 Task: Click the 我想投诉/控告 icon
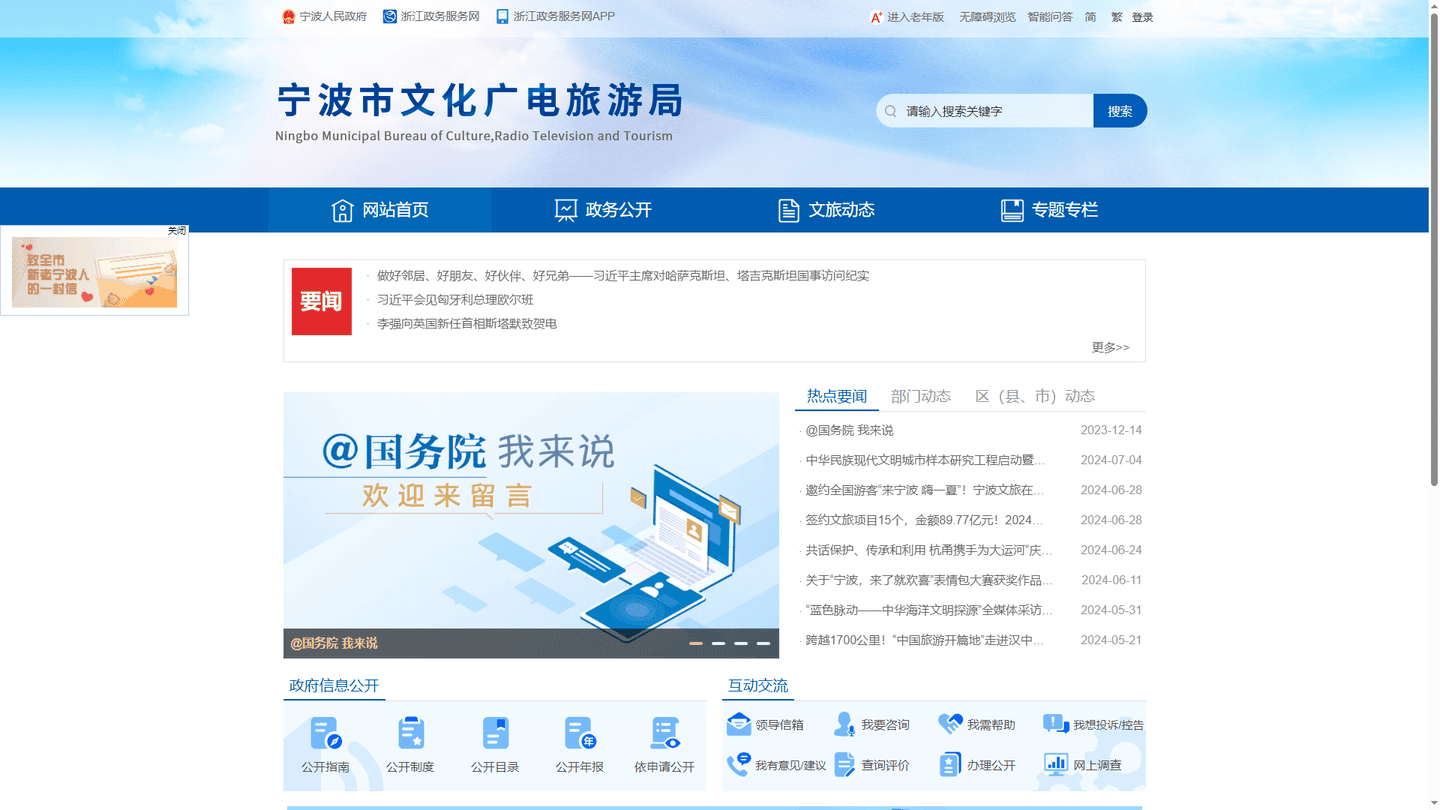(x=1056, y=724)
